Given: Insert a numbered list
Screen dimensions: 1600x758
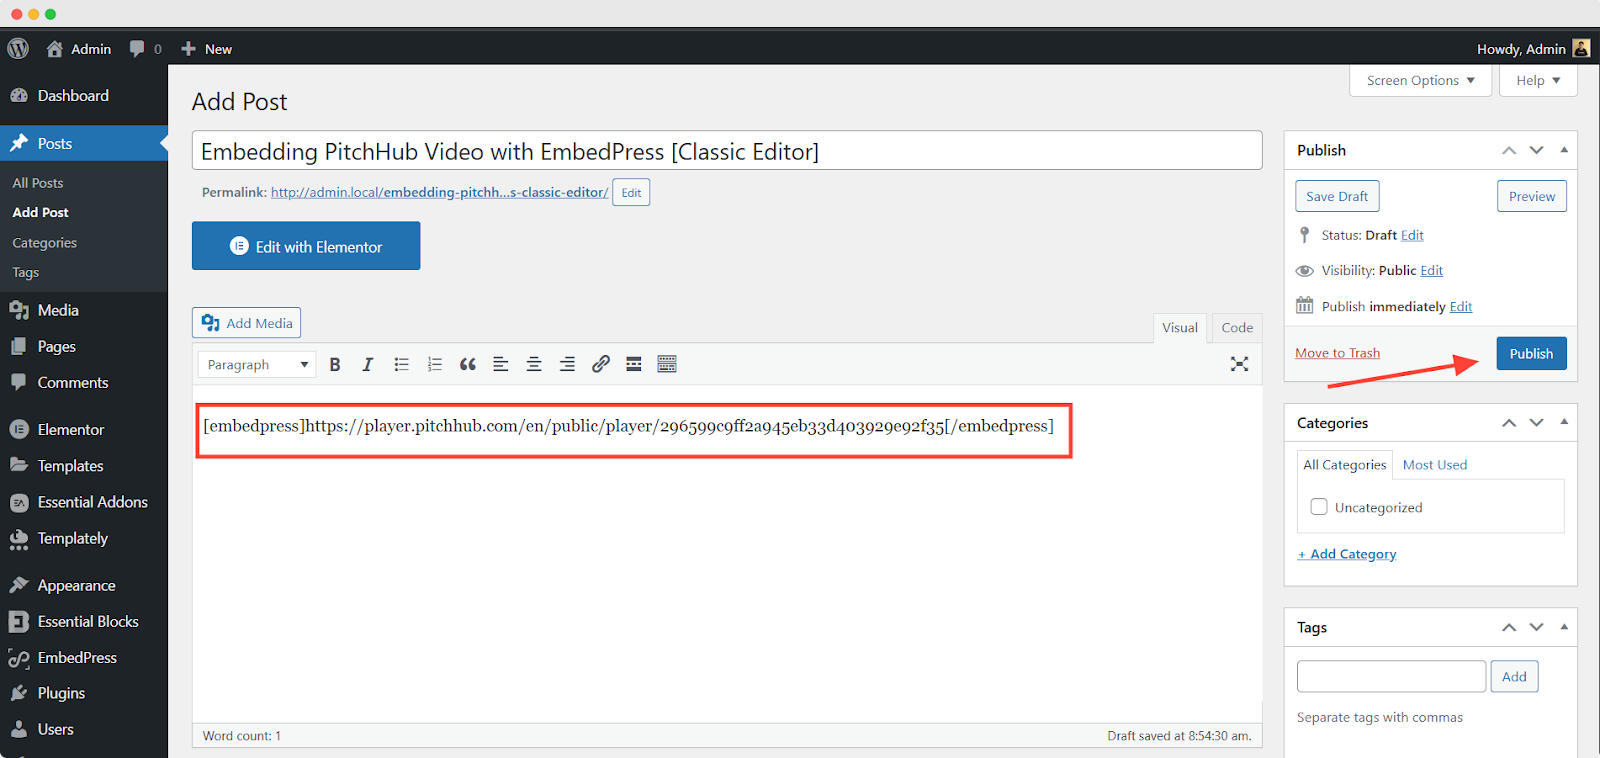Looking at the screenshot, I should point(434,364).
